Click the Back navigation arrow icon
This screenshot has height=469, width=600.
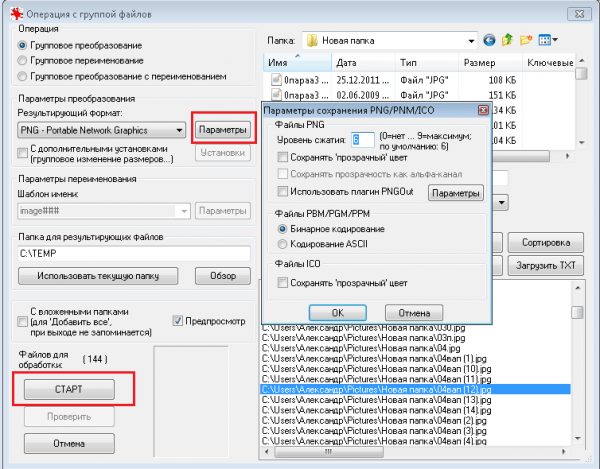click(x=489, y=41)
